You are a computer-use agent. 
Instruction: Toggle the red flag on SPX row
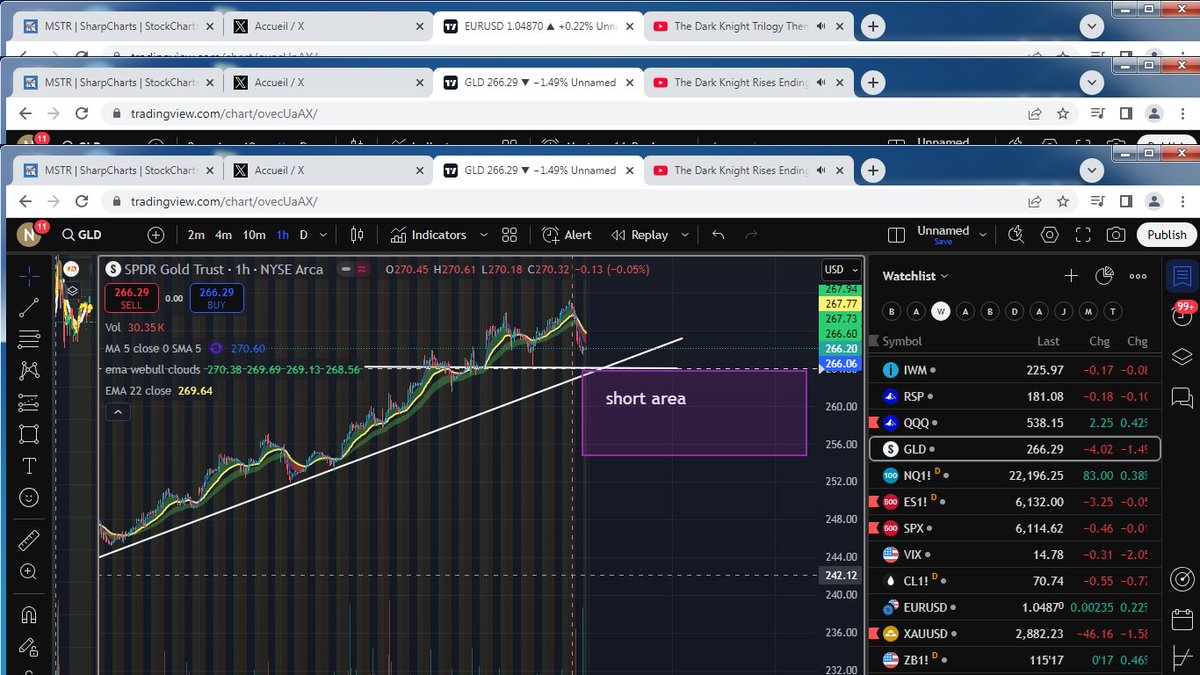876,527
